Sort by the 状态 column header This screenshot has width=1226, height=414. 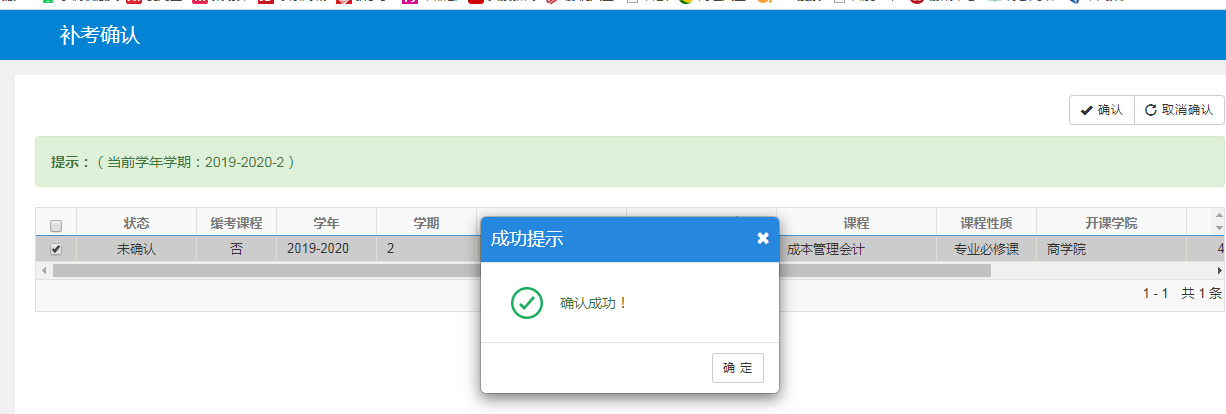click(136, 223)
